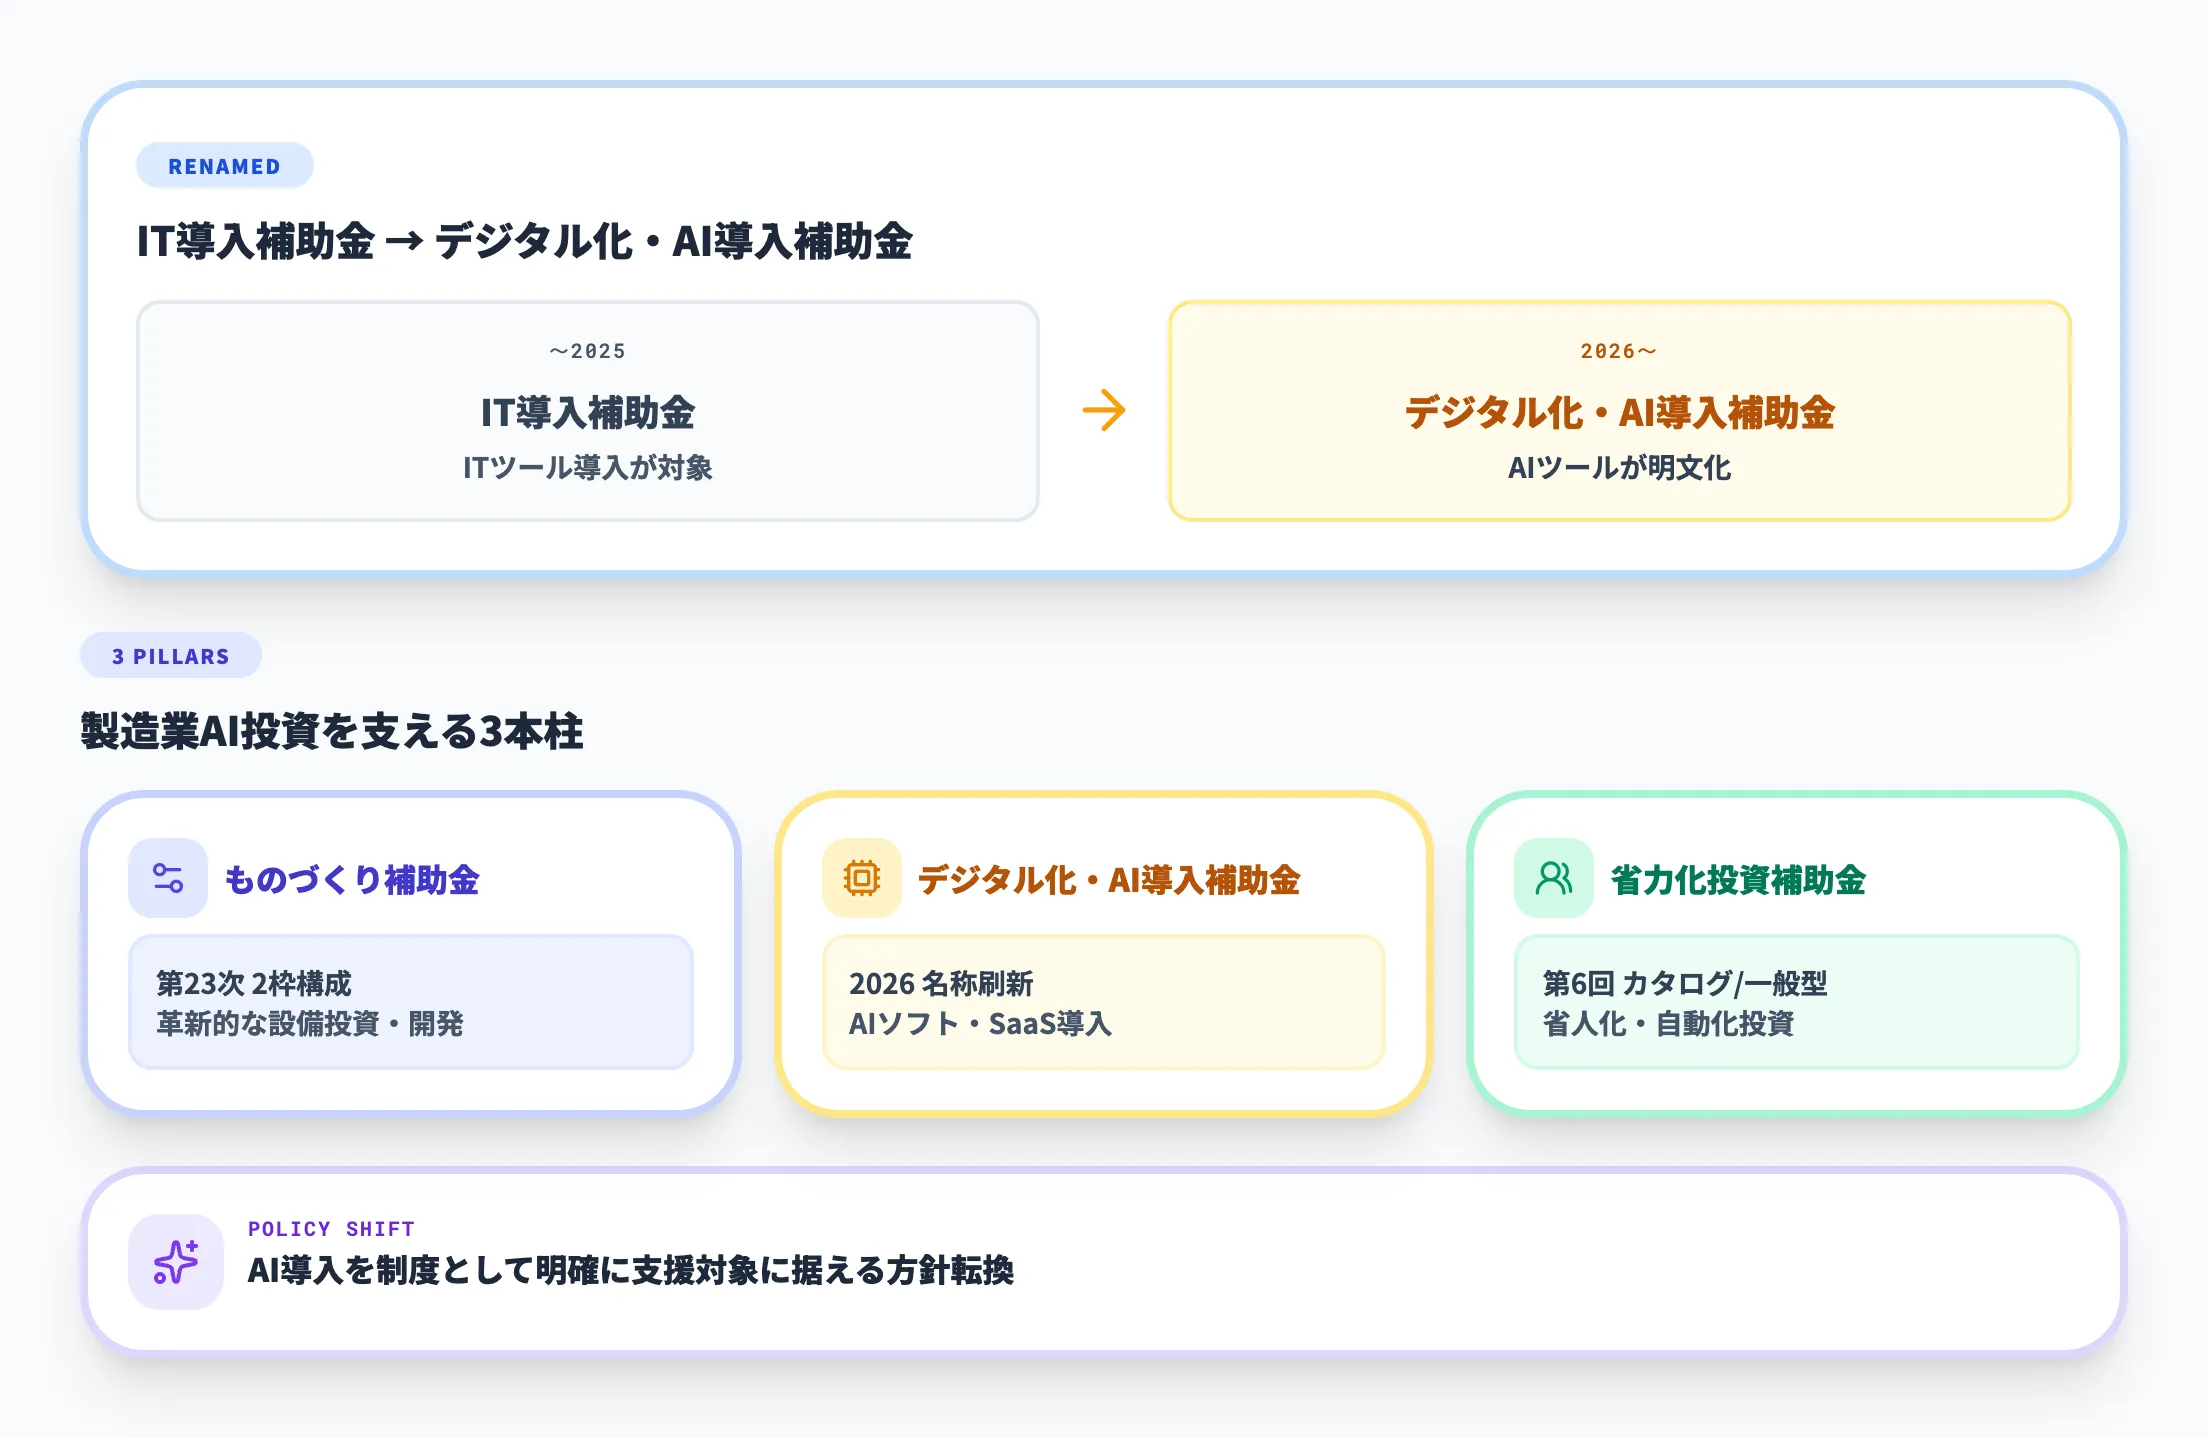This screenshot has height=1438, width=2208.
Task: Click the POLICY SHIFT label badge
Action: pos(332,1229)
